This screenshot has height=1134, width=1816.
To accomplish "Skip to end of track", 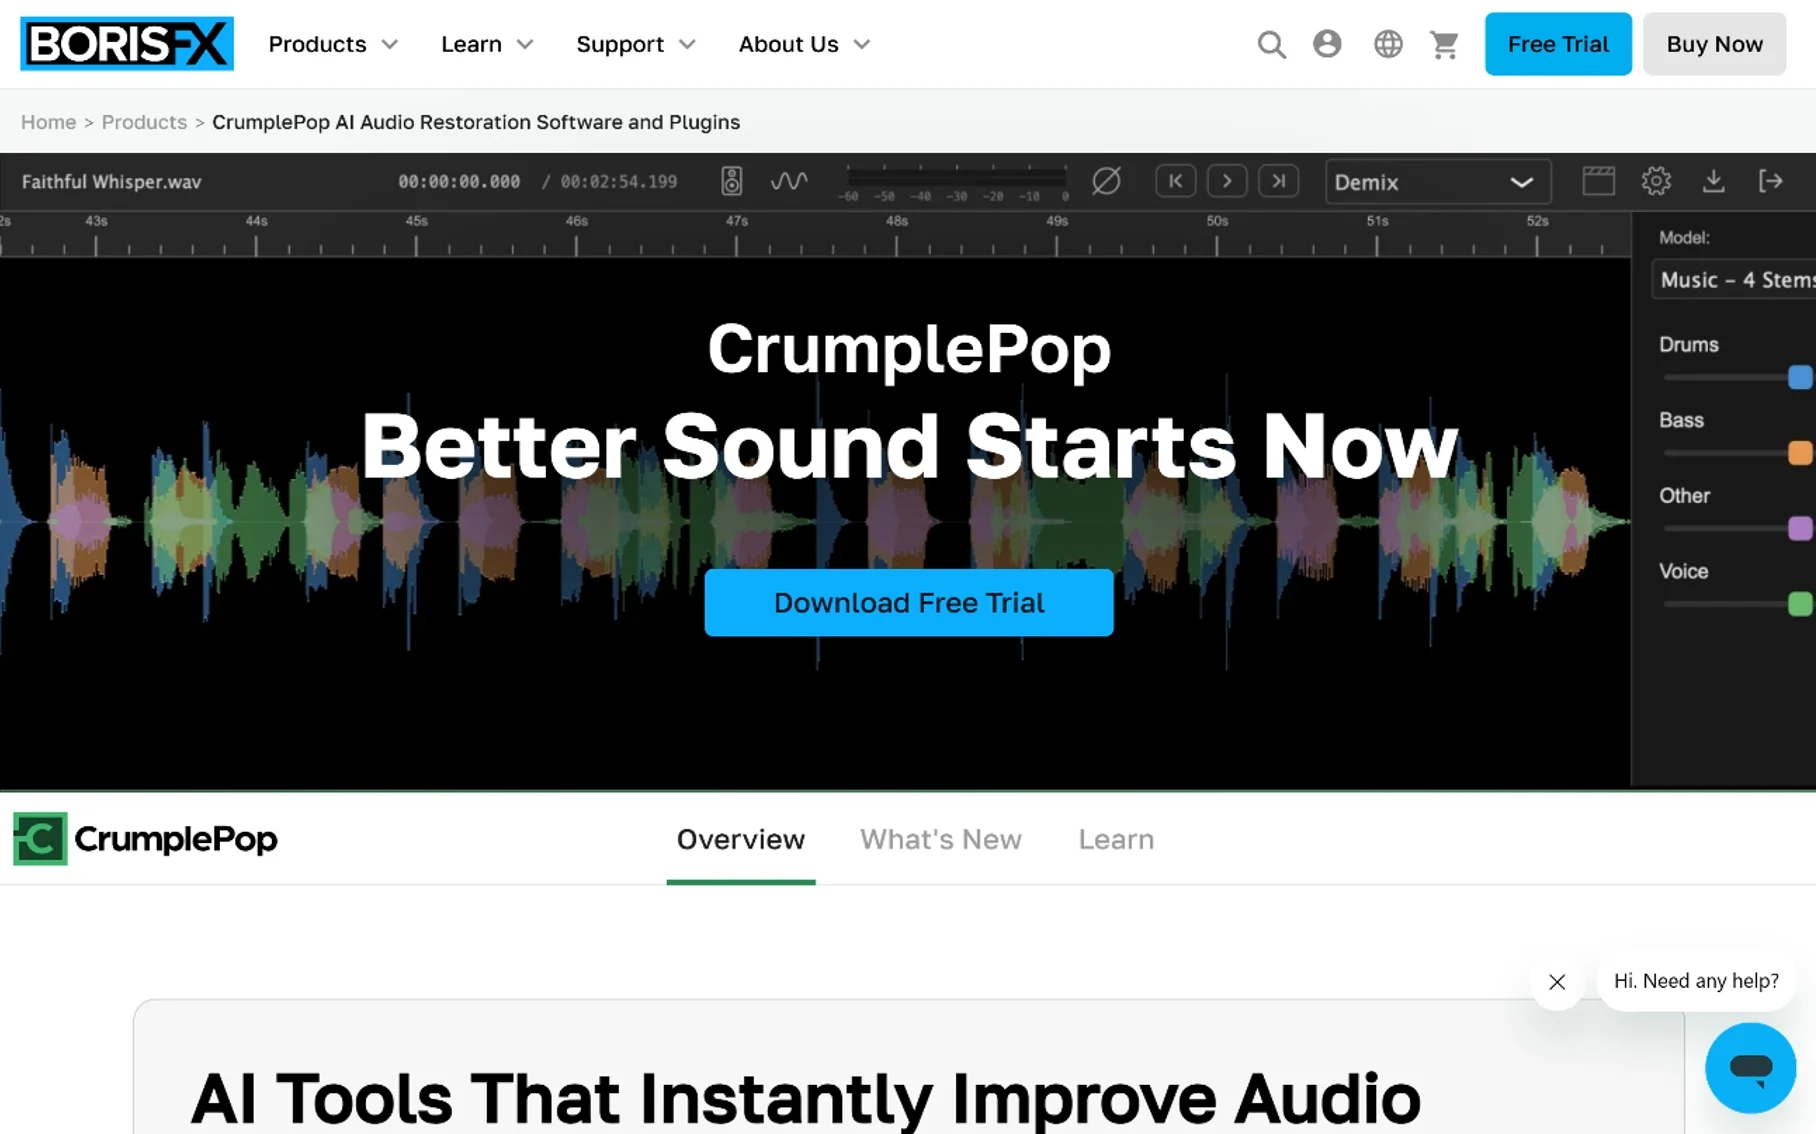I will 1278,181.
